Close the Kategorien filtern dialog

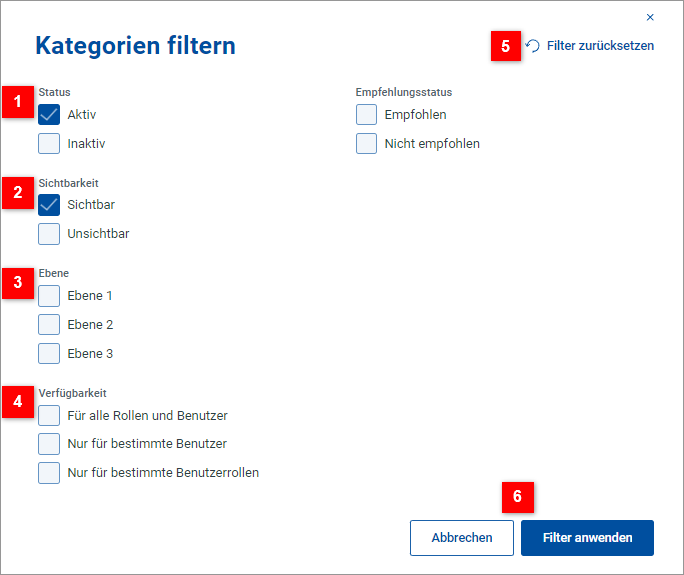650,17
